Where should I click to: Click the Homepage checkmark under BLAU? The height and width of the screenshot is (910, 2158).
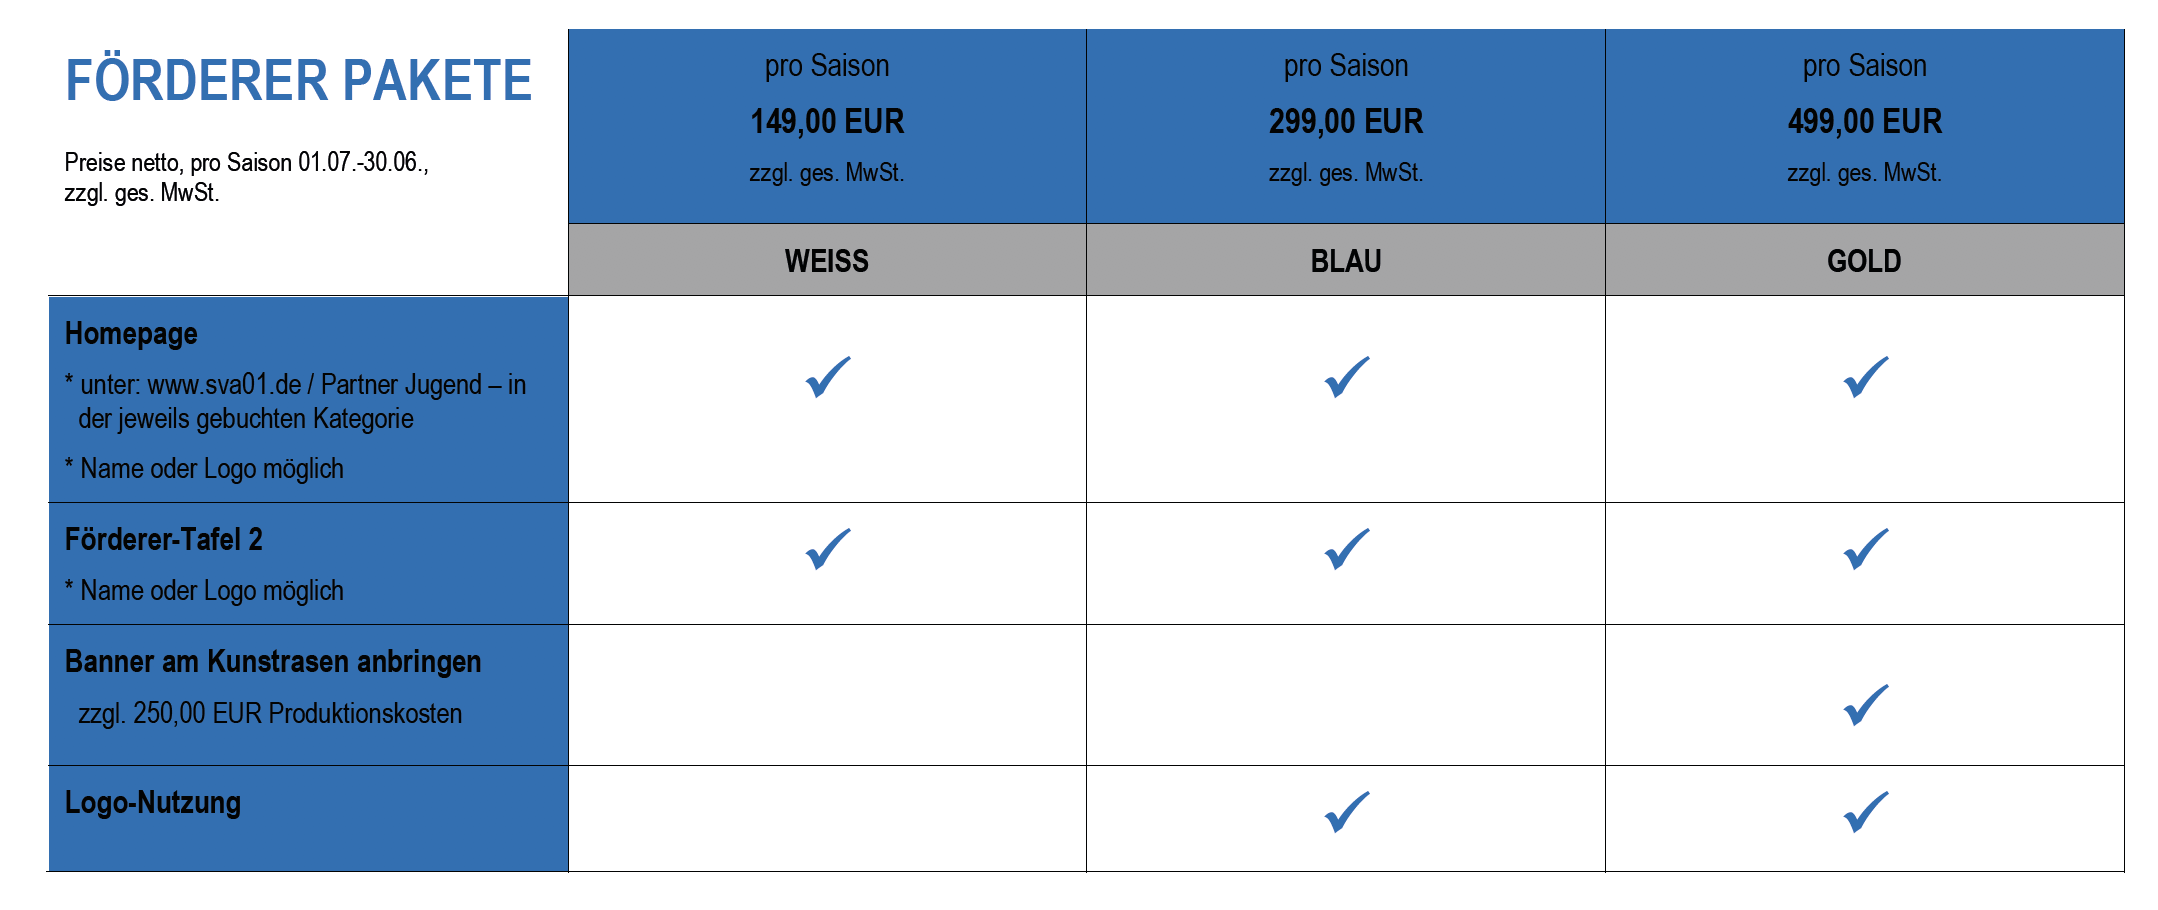pyautogui.click(x=1347, y=377)
